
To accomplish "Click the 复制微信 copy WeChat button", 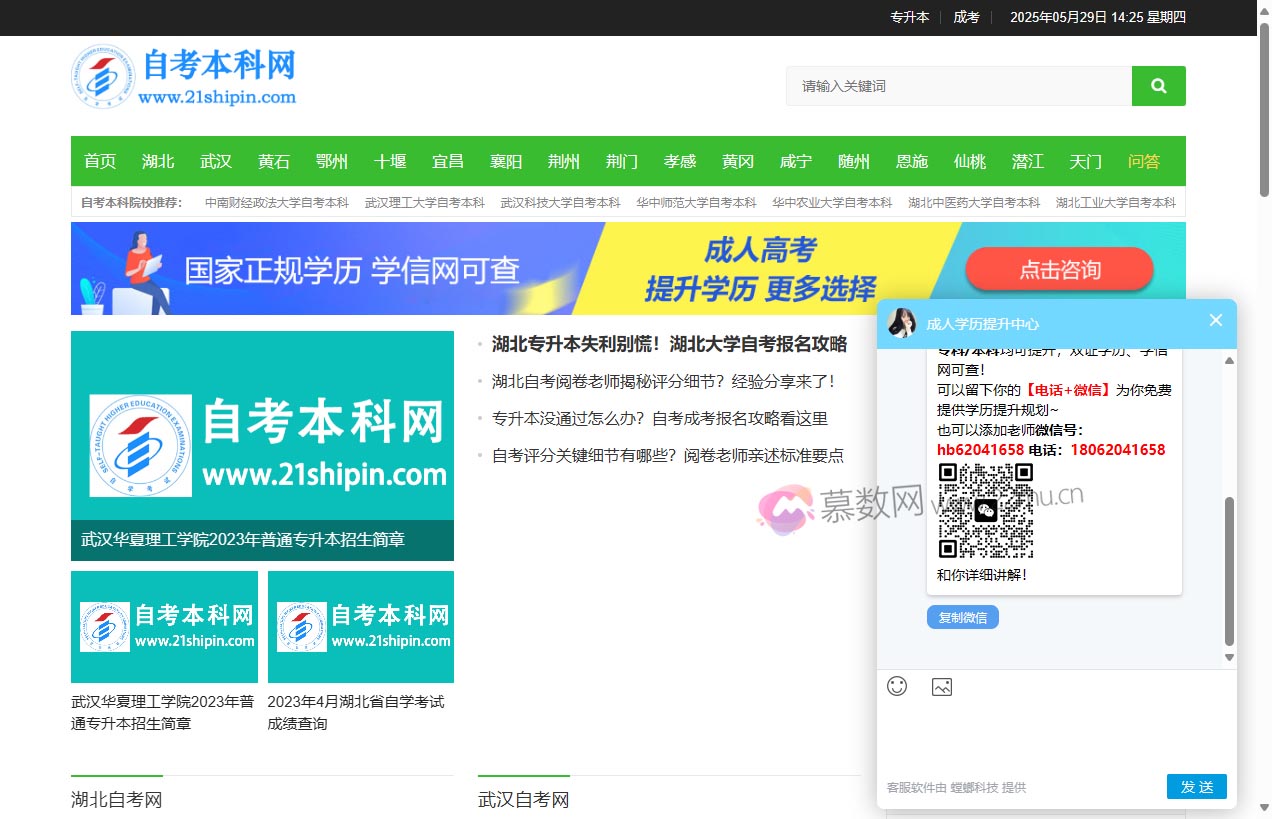I will click(x=962, y=617).
